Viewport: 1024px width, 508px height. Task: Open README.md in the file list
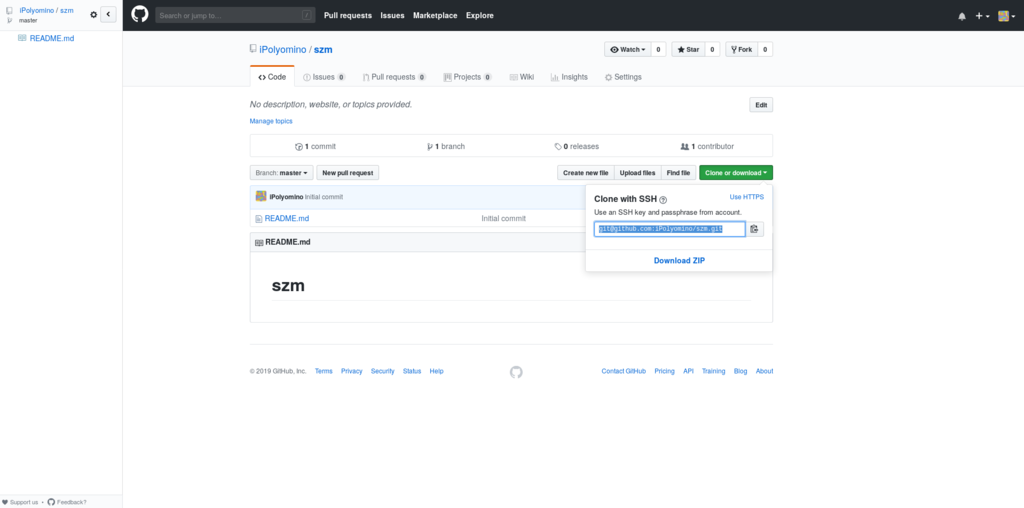287,219
